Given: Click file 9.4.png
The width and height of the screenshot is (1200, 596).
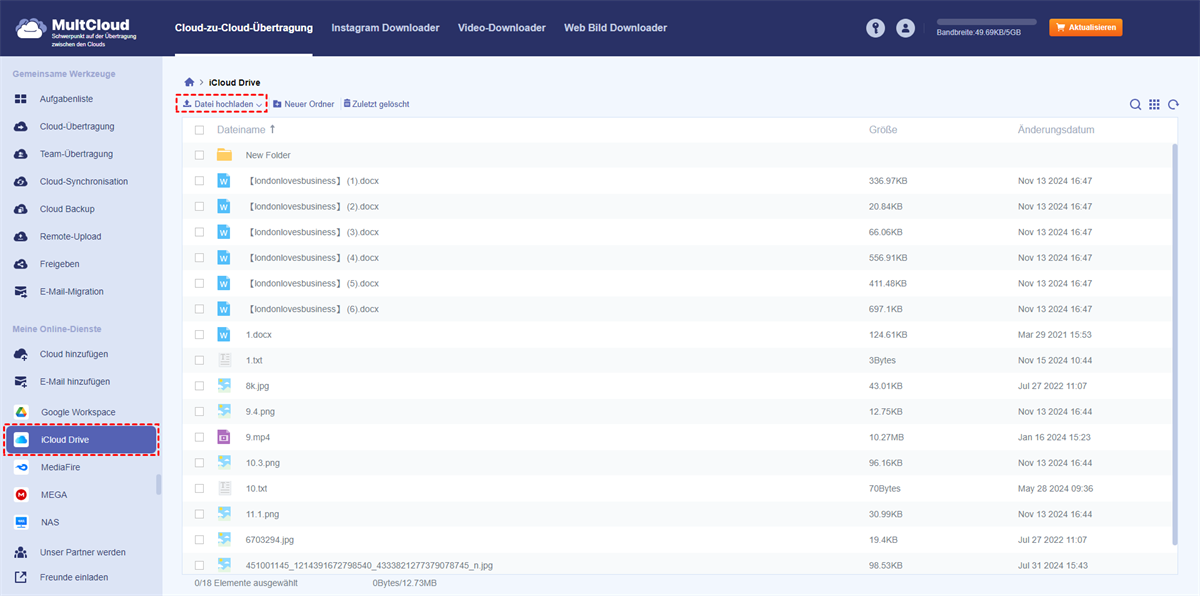Looking at the screenshot, I should tap(261, 412).
